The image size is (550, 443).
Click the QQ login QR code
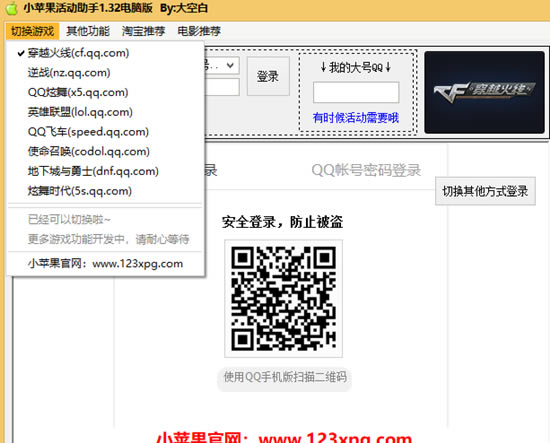[x=283, y=298]
